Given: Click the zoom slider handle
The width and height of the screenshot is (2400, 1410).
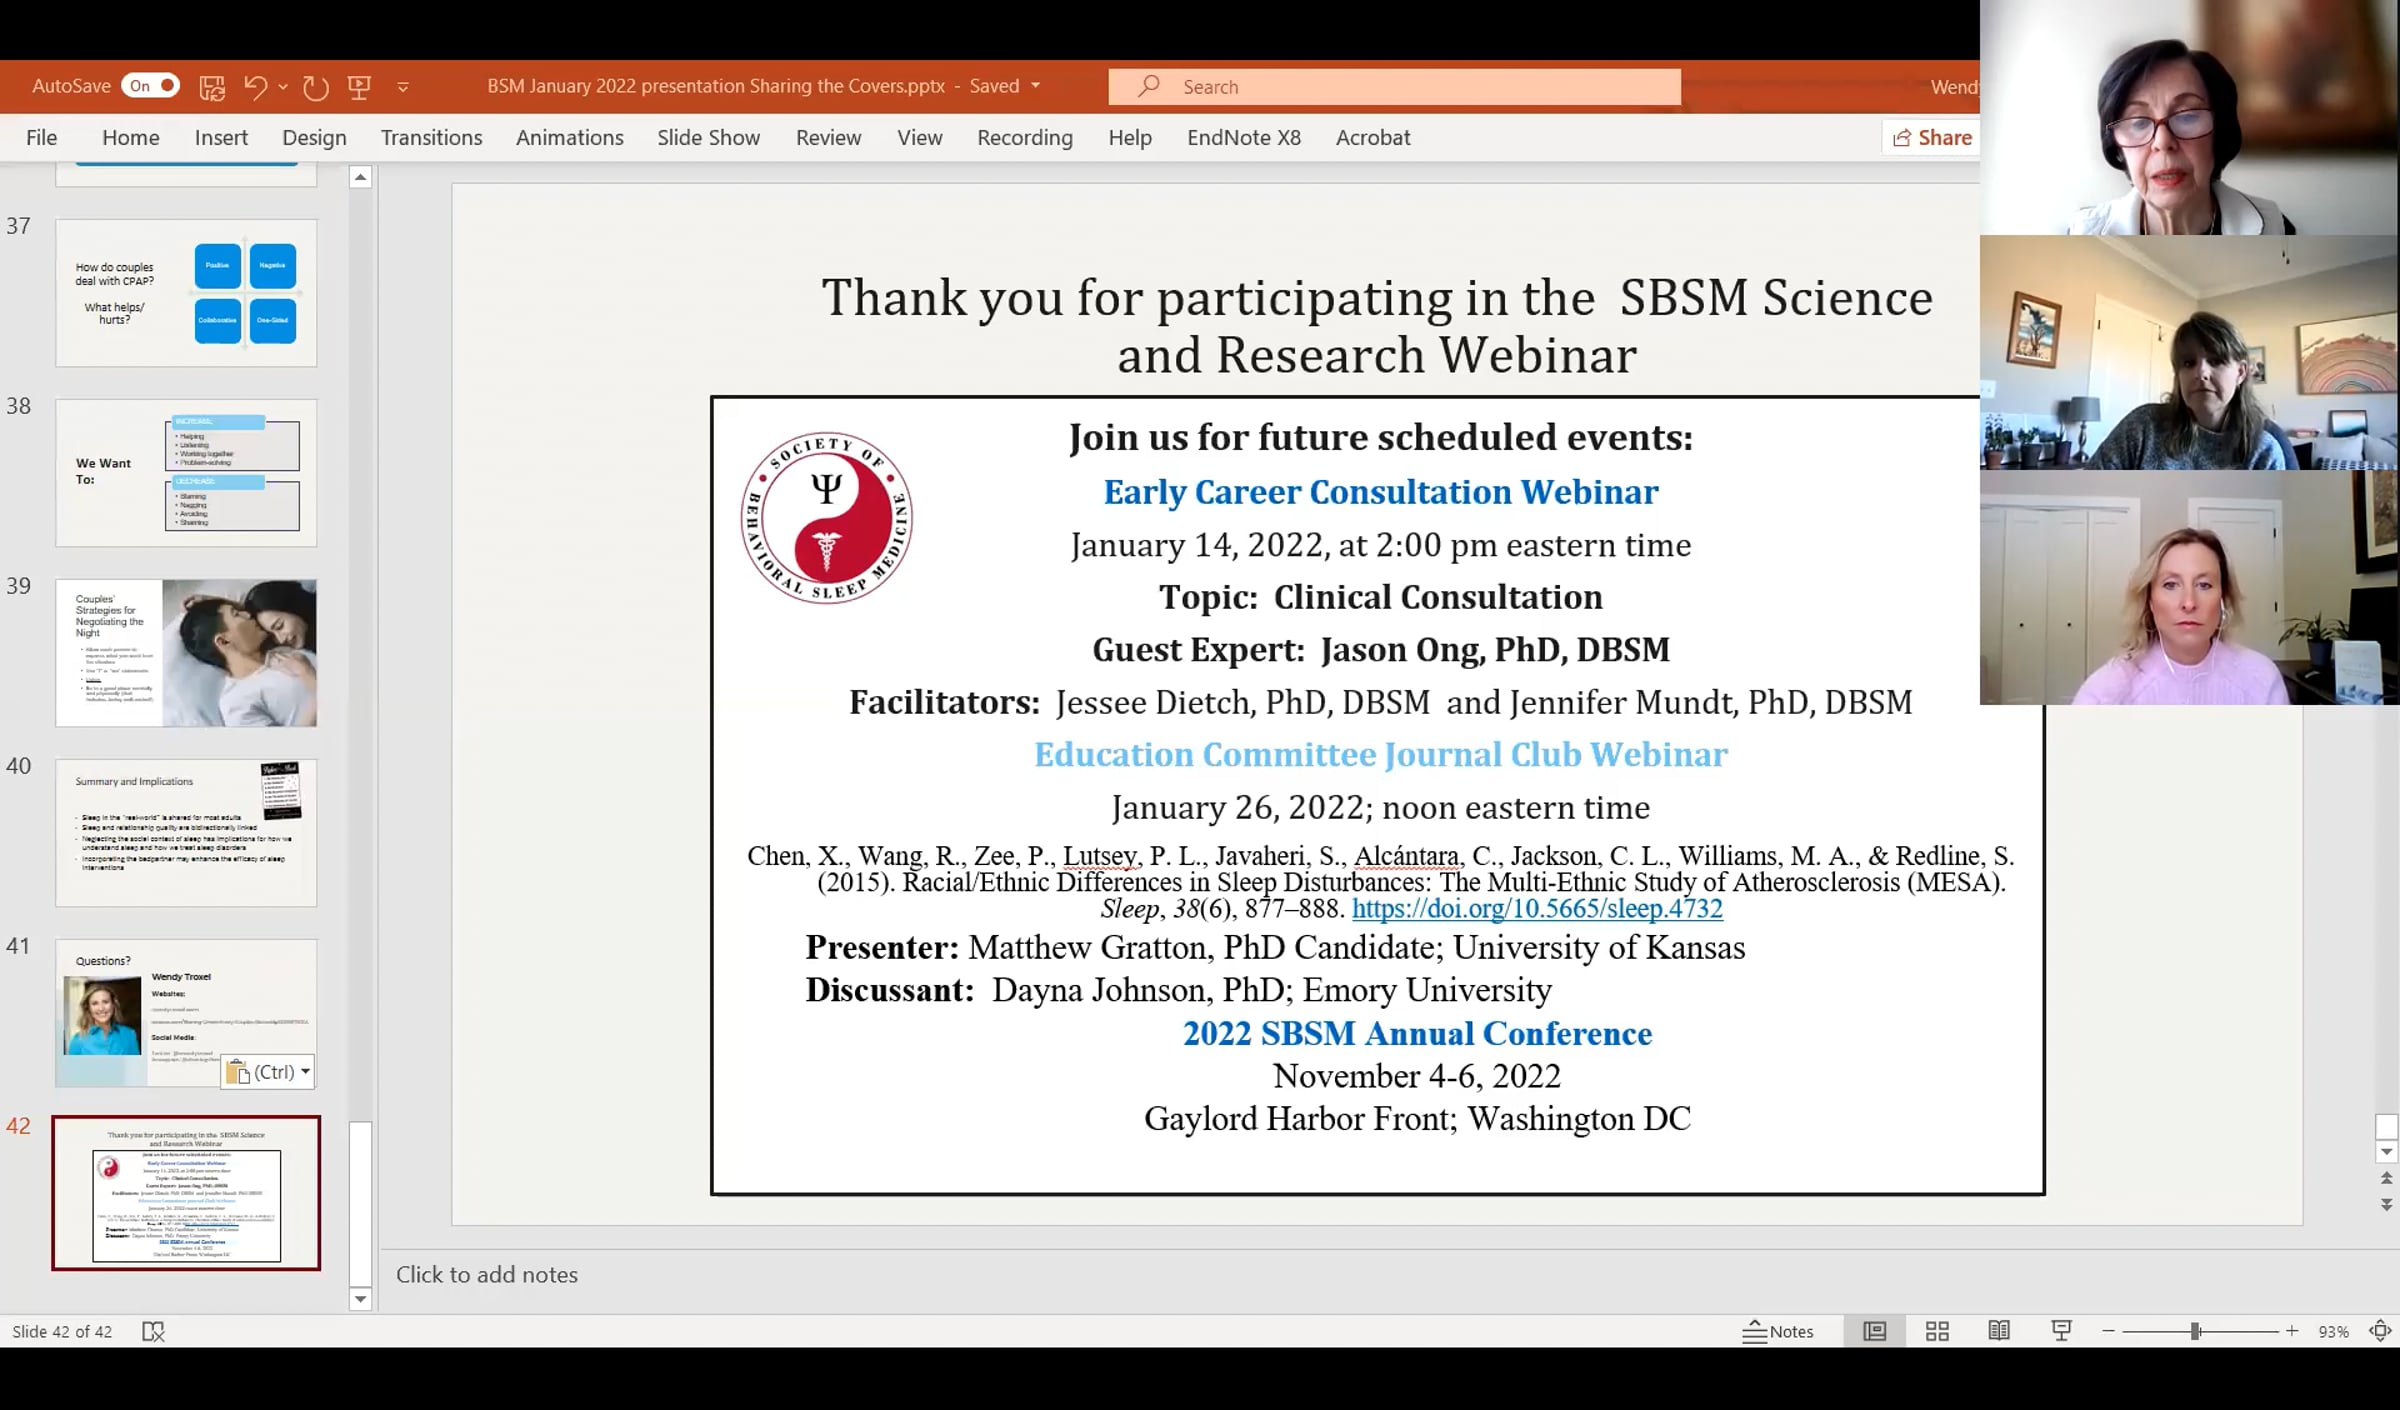Looking at the screenshot, I should pos(2195,1331).
